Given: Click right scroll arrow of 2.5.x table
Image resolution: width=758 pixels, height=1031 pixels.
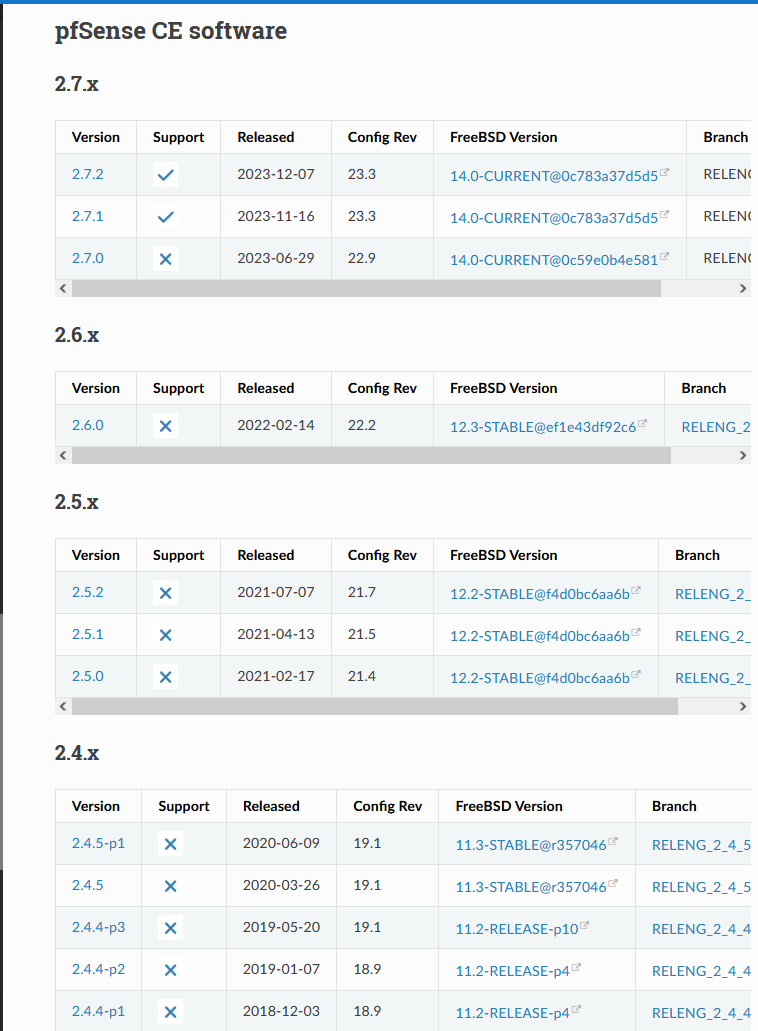Looking at the screenshot, I should click(x=743, y=706).
